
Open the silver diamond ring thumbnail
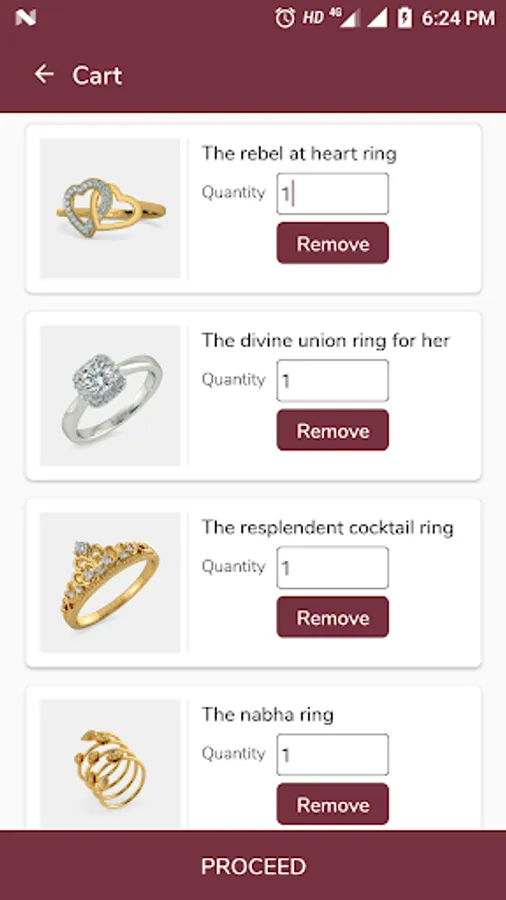110,395
